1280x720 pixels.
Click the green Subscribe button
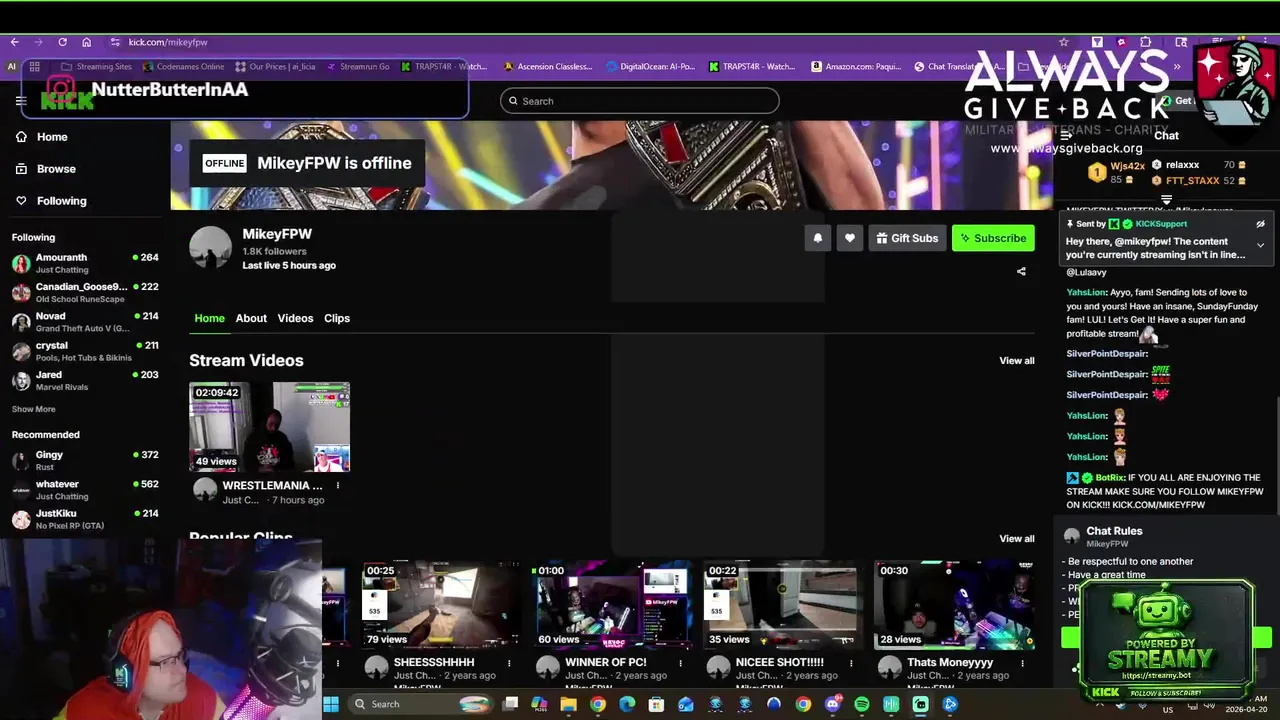[993, 238]
